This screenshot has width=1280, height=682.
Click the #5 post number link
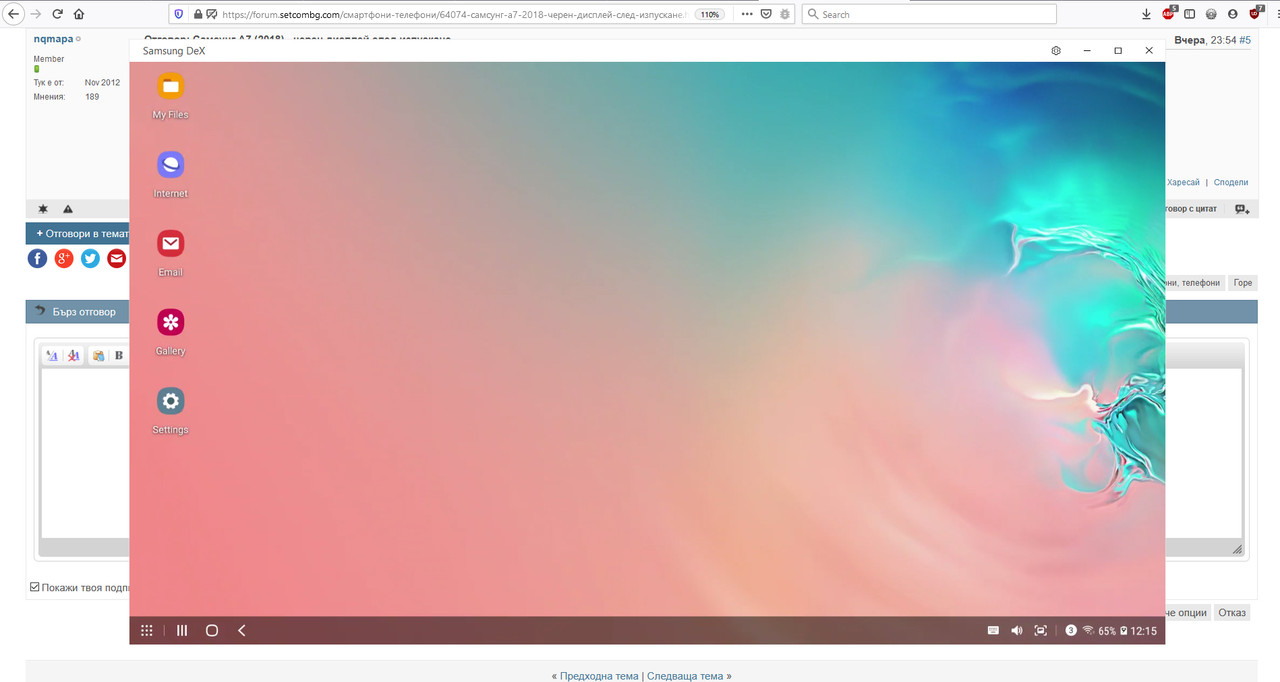click(x=1247, y=40)
